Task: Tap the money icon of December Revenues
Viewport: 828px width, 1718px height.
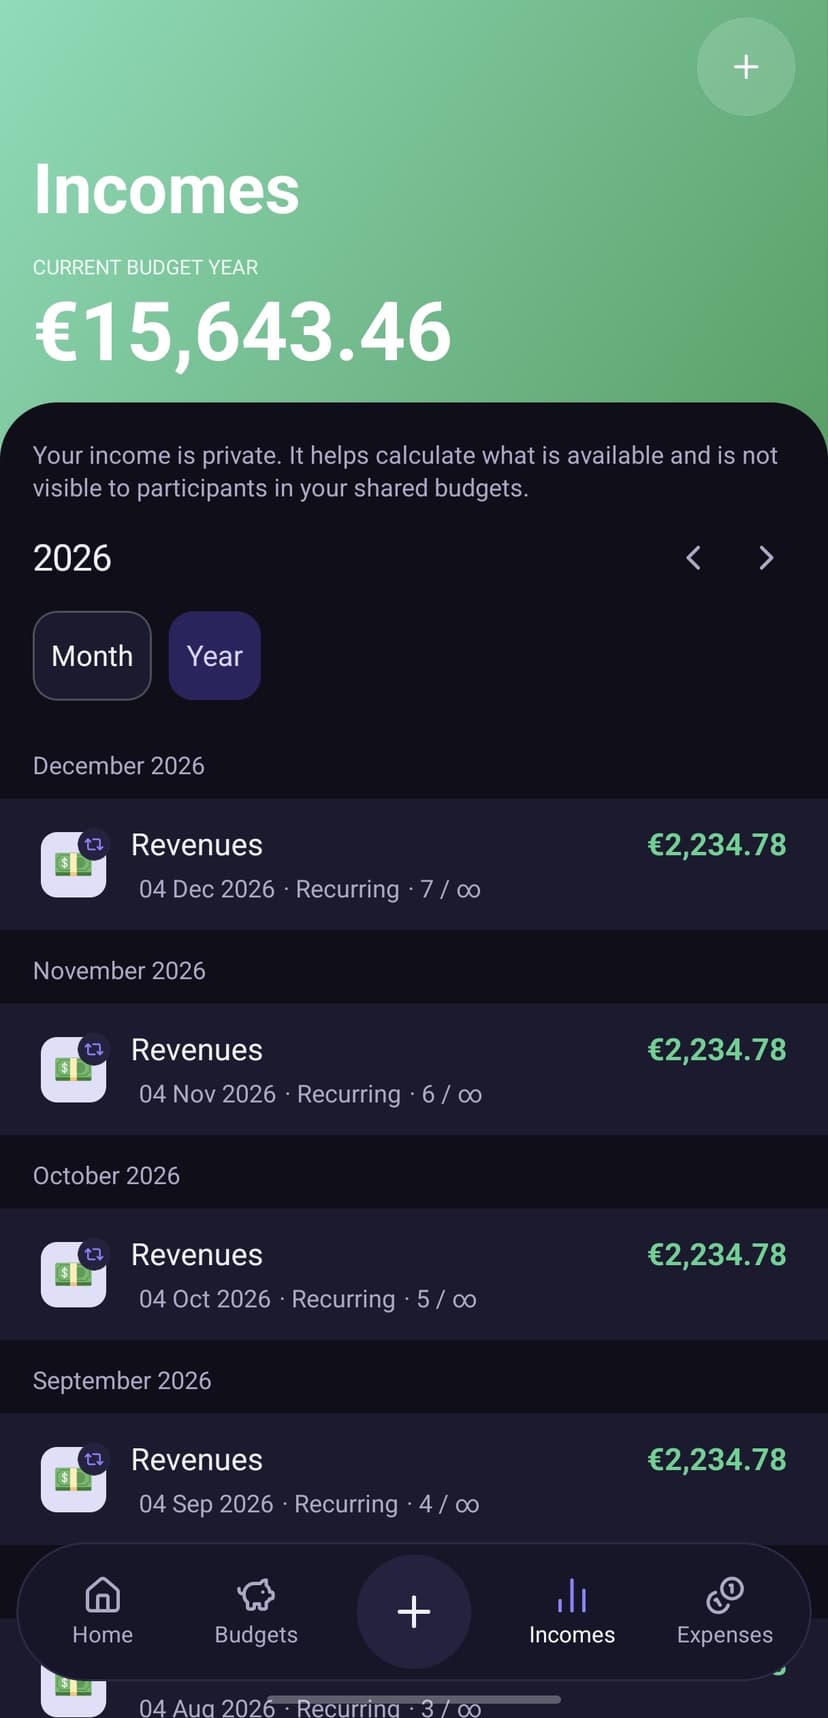Action: 73,864
